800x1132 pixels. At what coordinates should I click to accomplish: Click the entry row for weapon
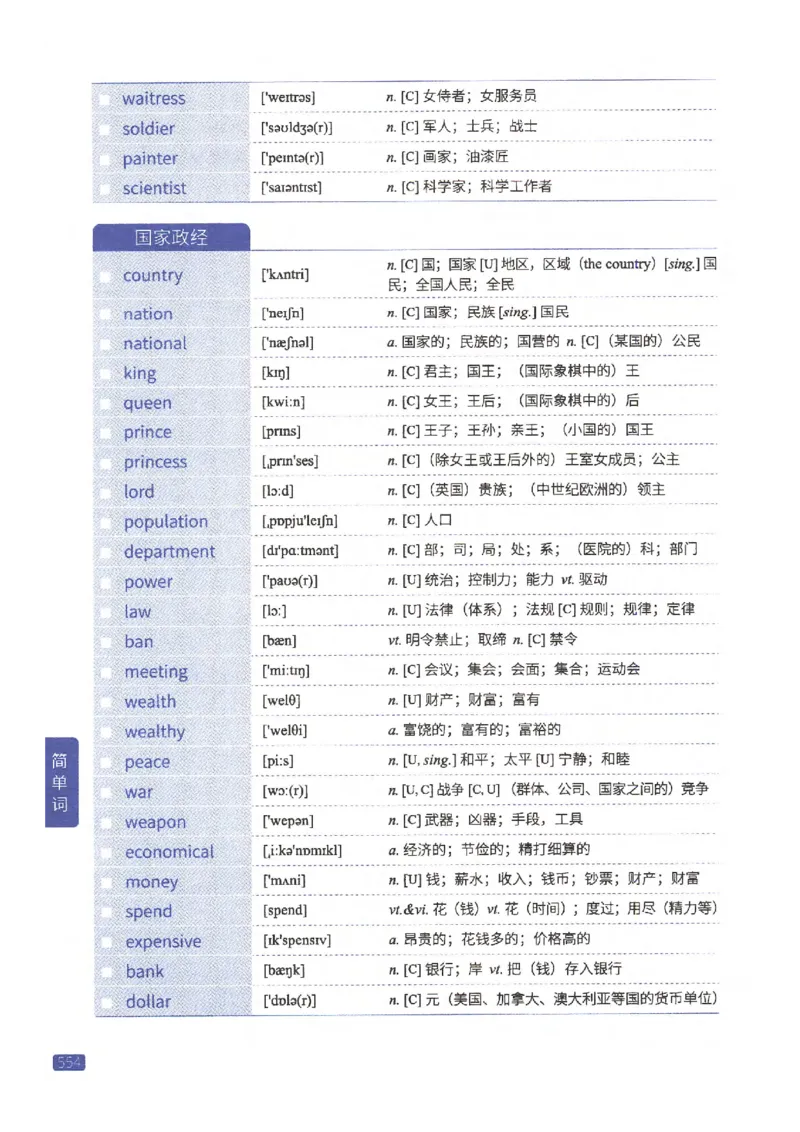click(400, 821)
